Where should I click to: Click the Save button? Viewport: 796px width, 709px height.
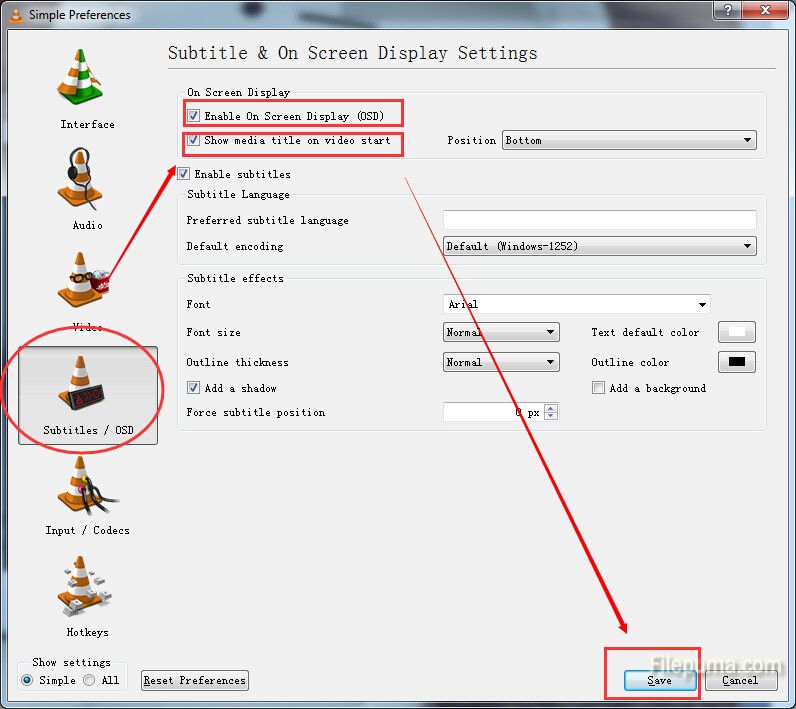[x=659, y=680]
